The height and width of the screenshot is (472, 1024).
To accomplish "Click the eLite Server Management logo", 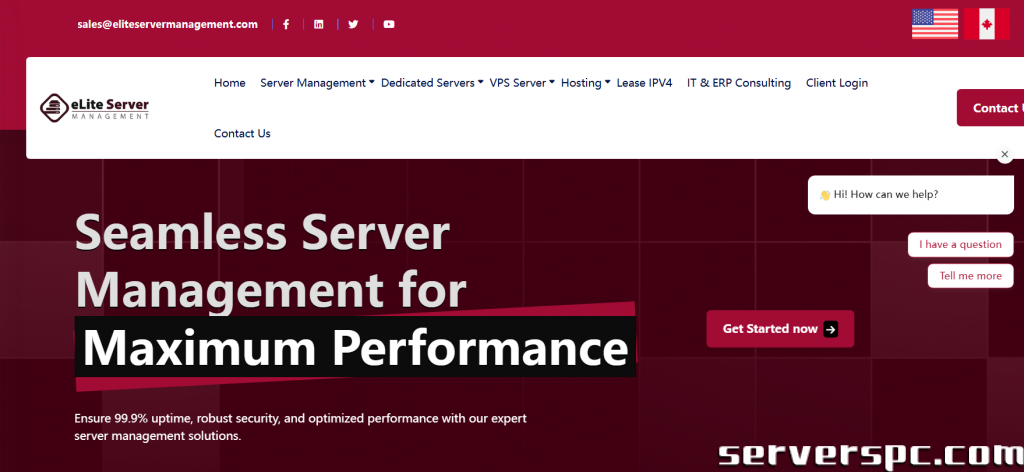I will coord(95,107).
